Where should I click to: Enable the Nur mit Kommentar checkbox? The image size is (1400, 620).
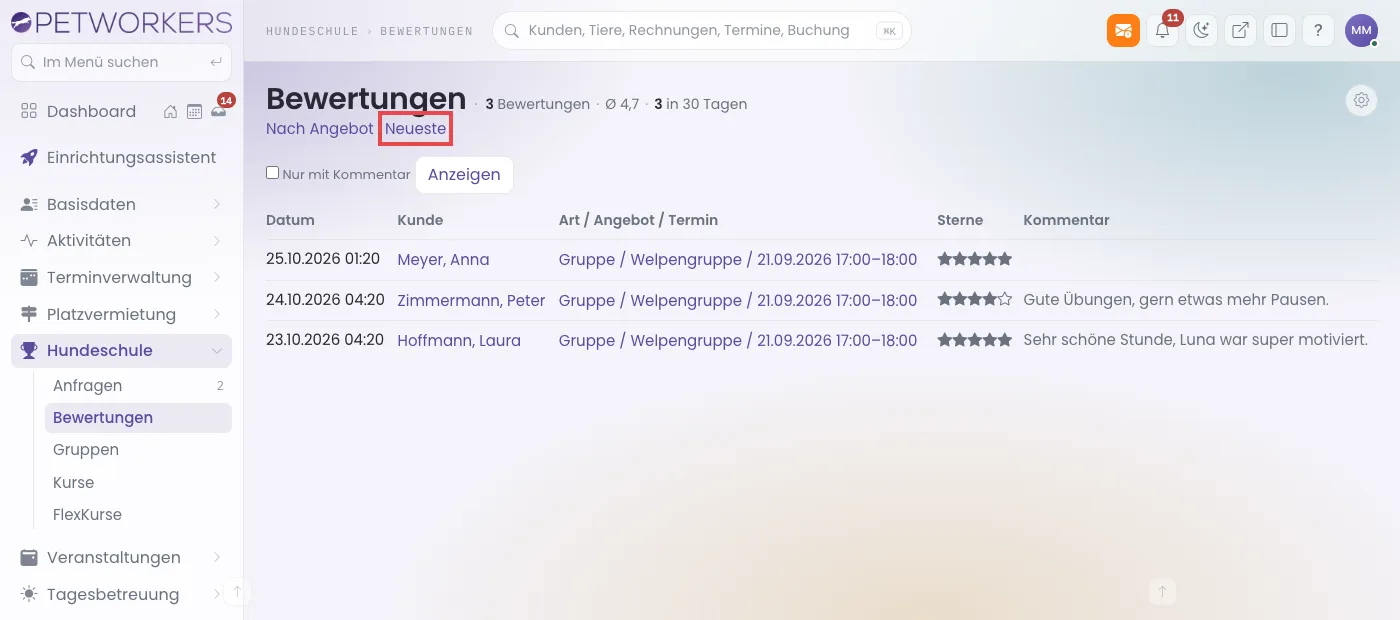272,173
